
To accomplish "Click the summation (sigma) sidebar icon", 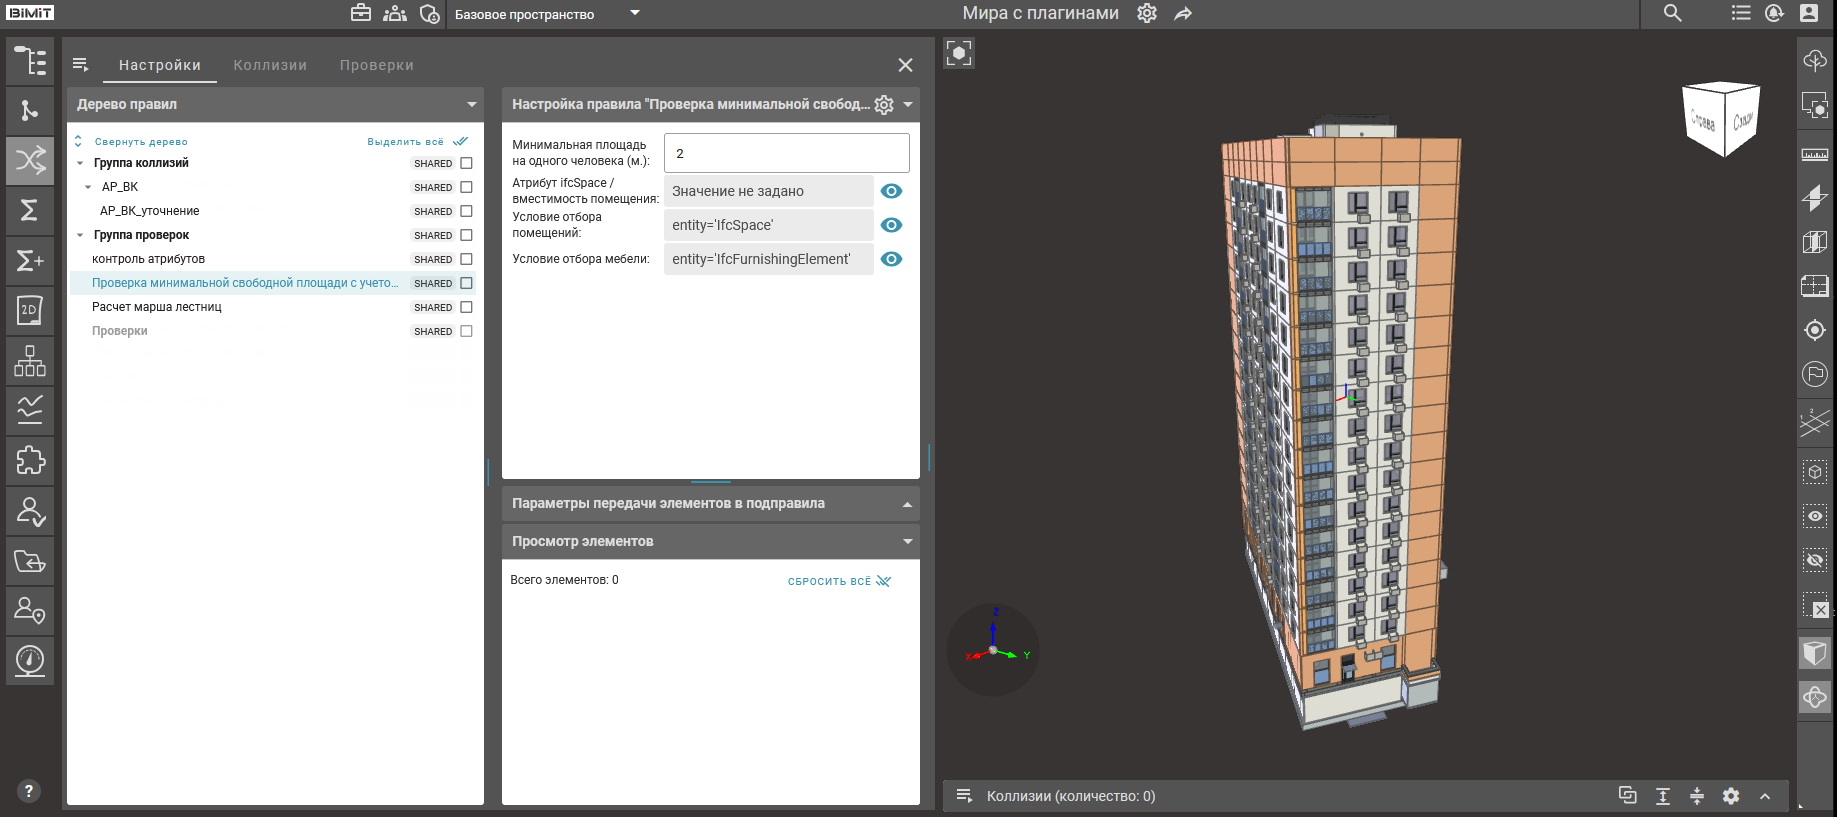I will tap(30, 210).
